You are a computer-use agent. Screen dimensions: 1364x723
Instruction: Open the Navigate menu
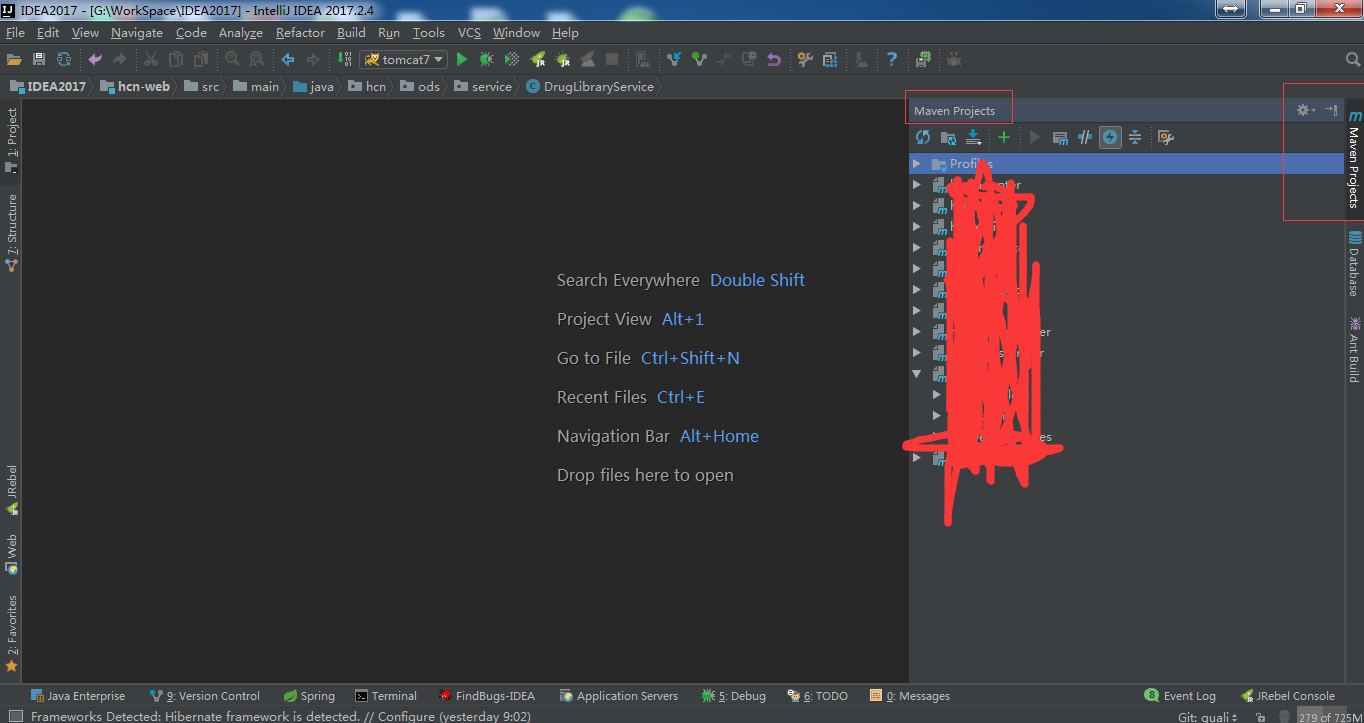tap(137, 33)
